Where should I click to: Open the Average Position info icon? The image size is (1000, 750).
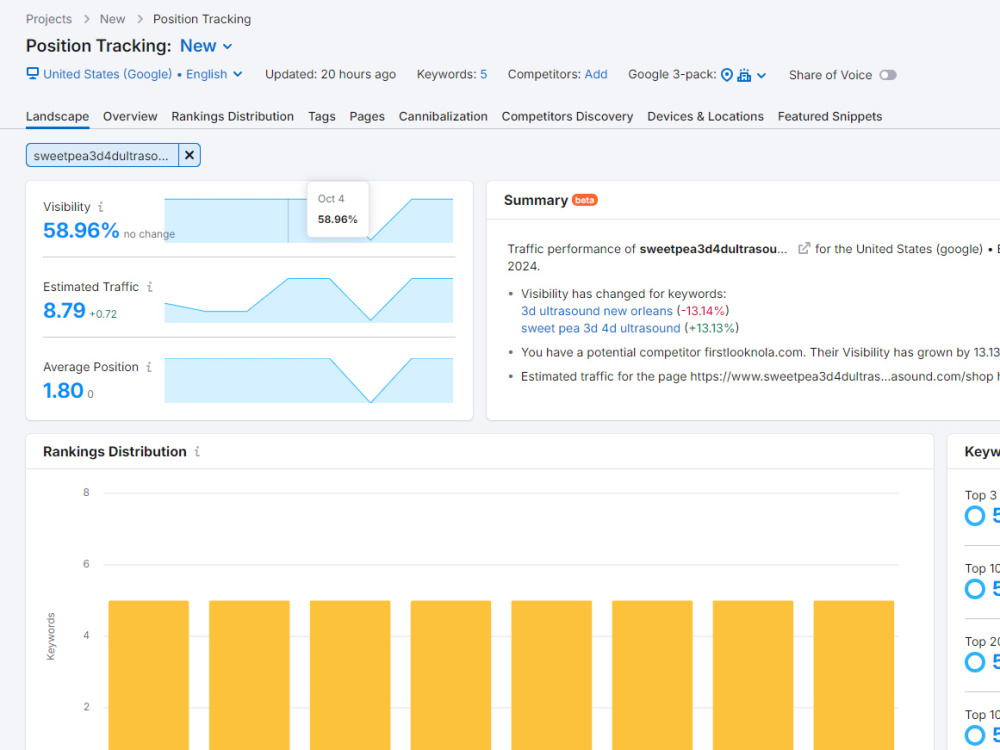coord(149,367)
